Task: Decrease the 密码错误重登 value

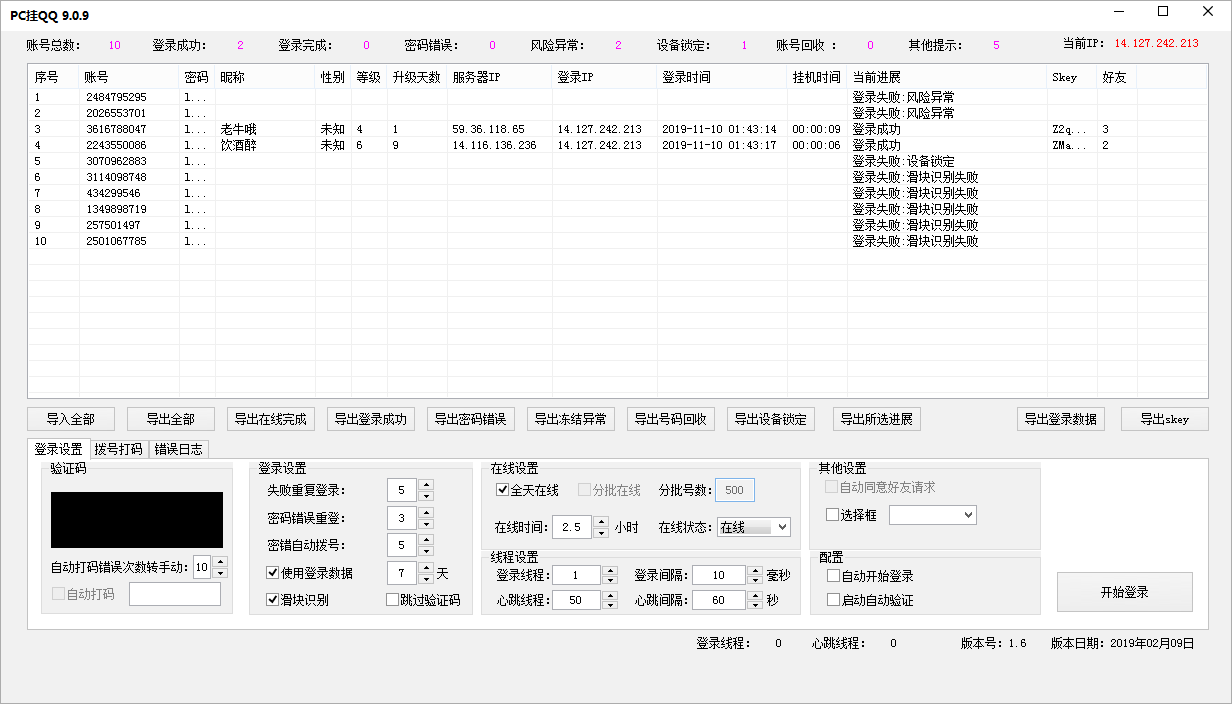Action: tap(426, 523)
